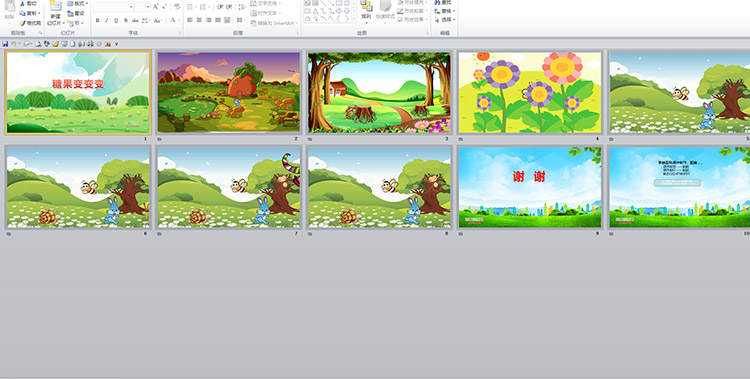Click the Cut (剪切) scissors icon
Image resolution: width=750 pixels, height=379 pixels.
[x=22, y=4]
